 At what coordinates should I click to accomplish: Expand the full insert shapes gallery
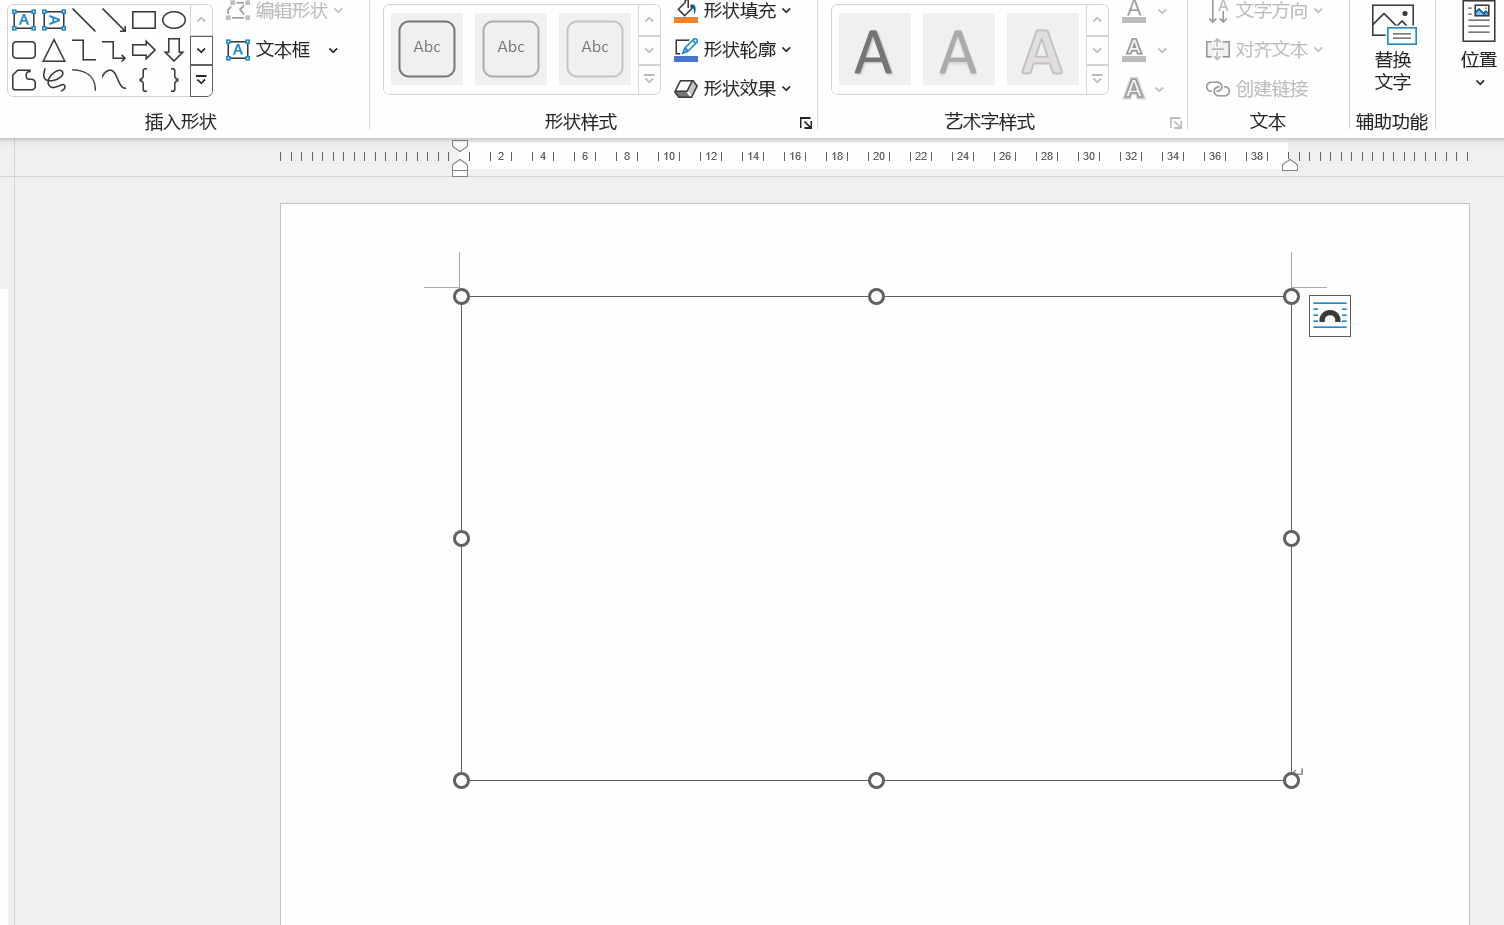pyautogui.click(x=201, y=80)
